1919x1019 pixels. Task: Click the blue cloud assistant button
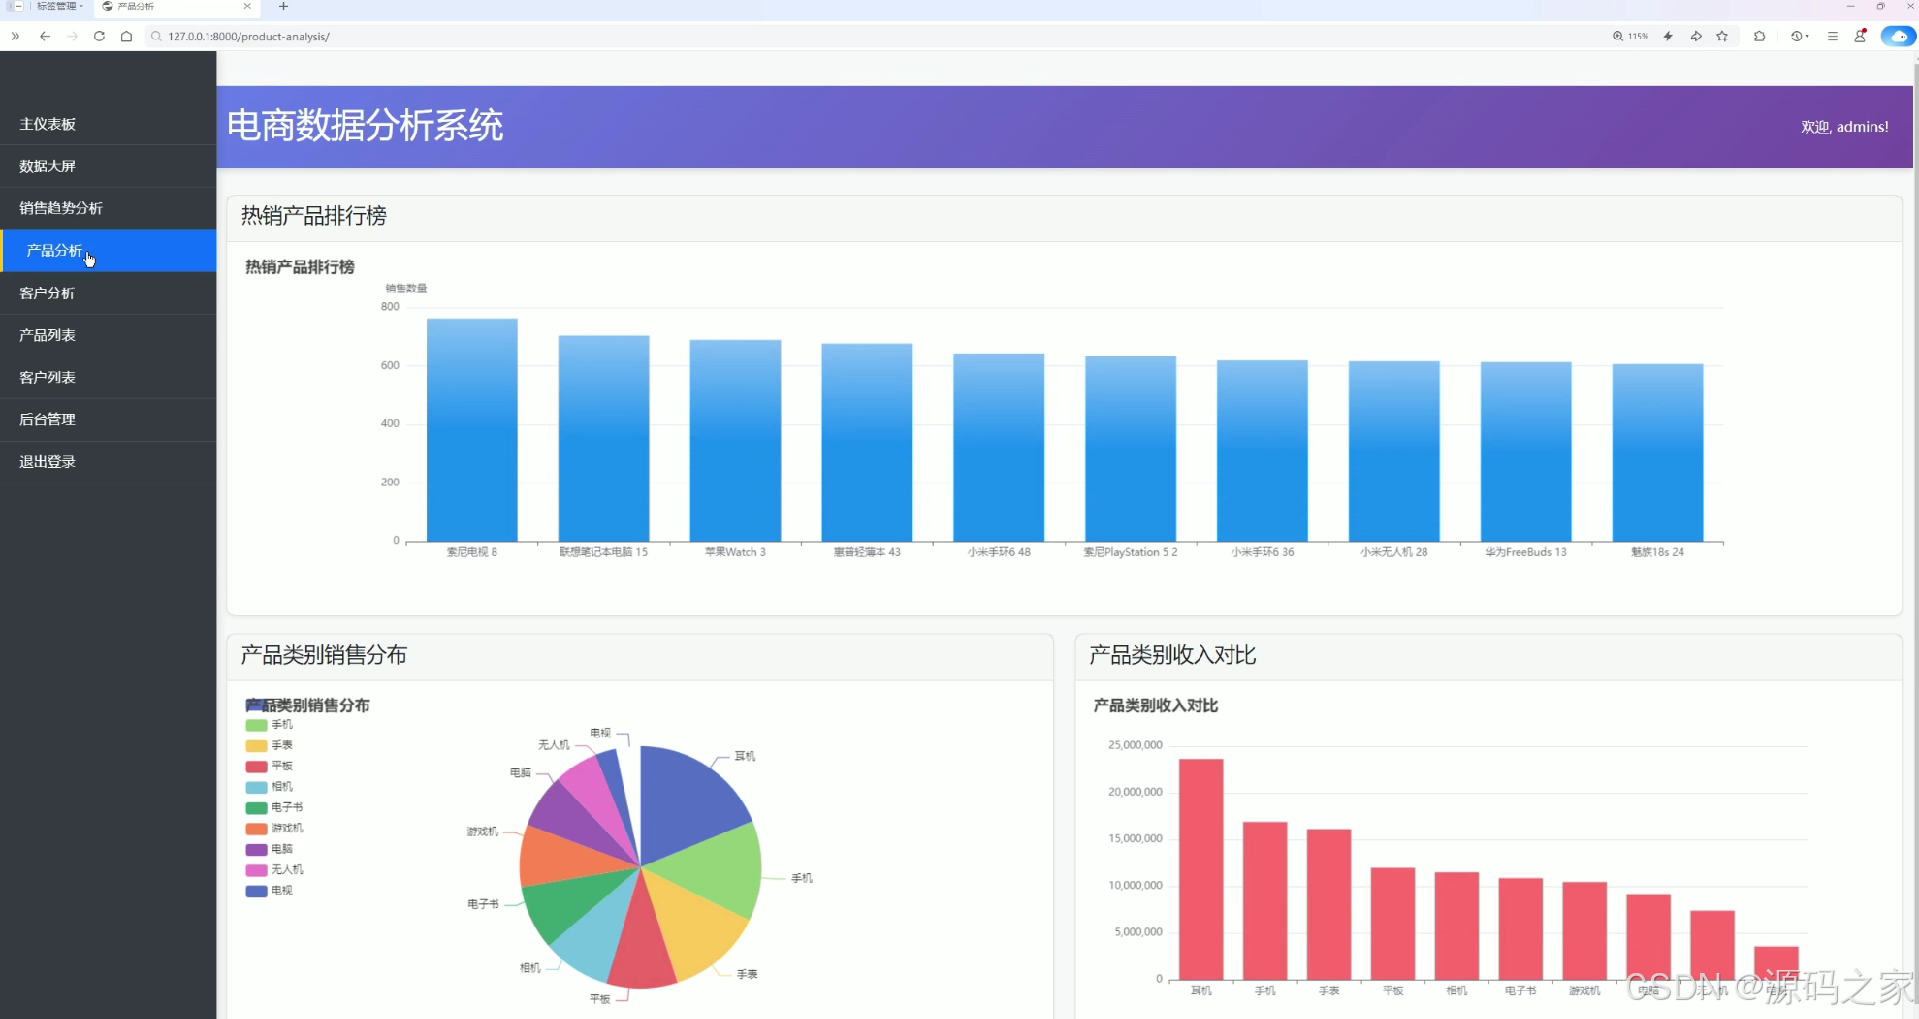[x=1898, y=36]
